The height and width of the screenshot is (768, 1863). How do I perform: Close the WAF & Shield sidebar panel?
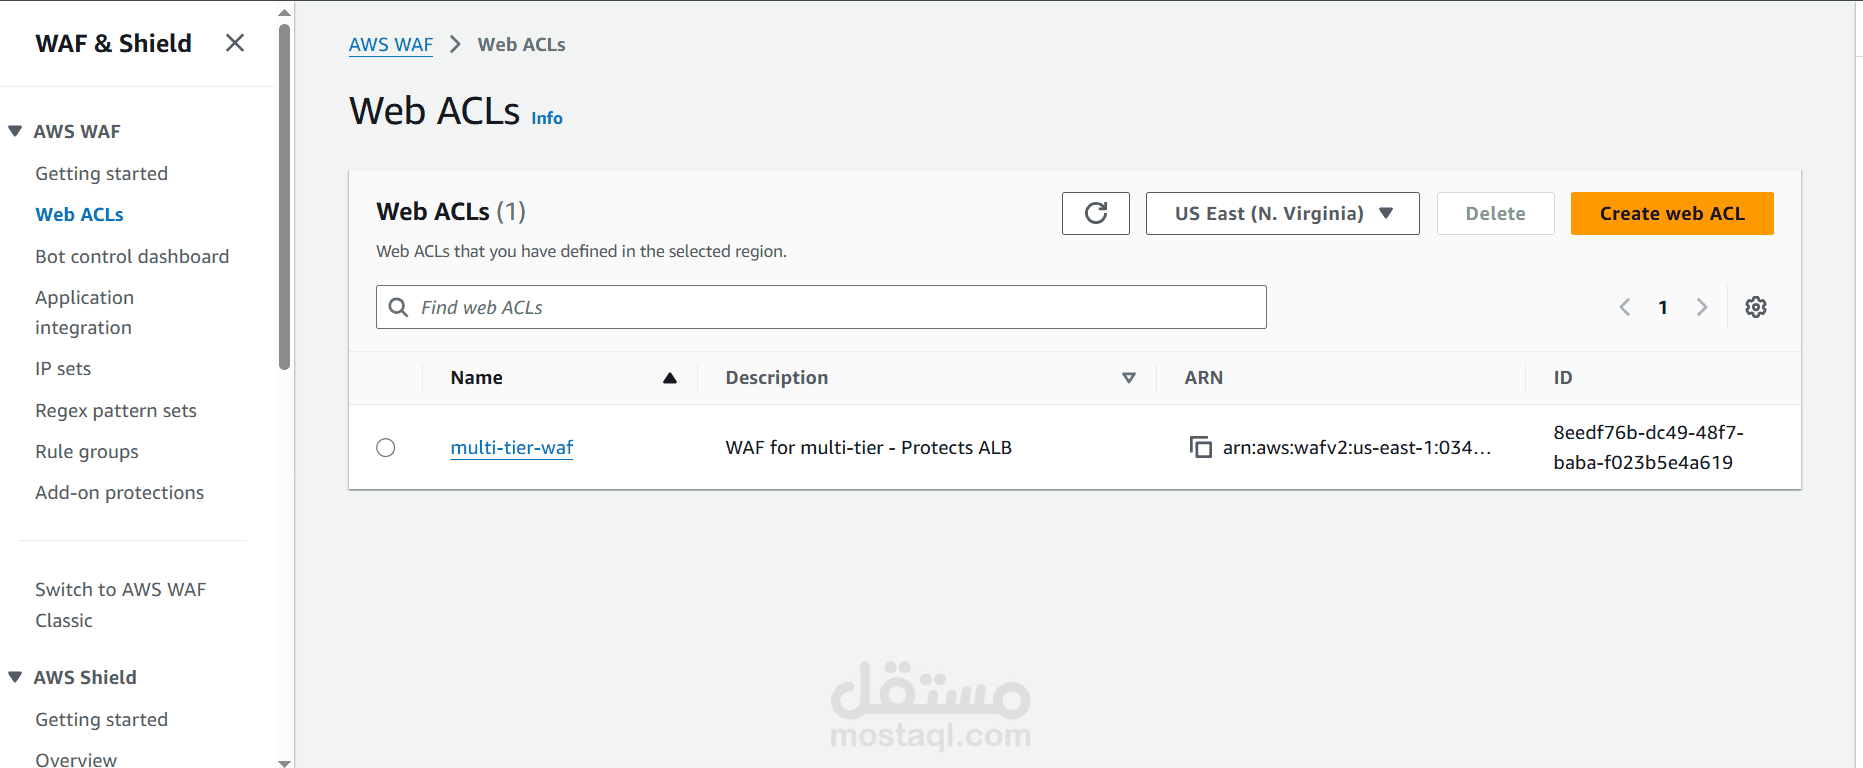(x=235, y=43)
